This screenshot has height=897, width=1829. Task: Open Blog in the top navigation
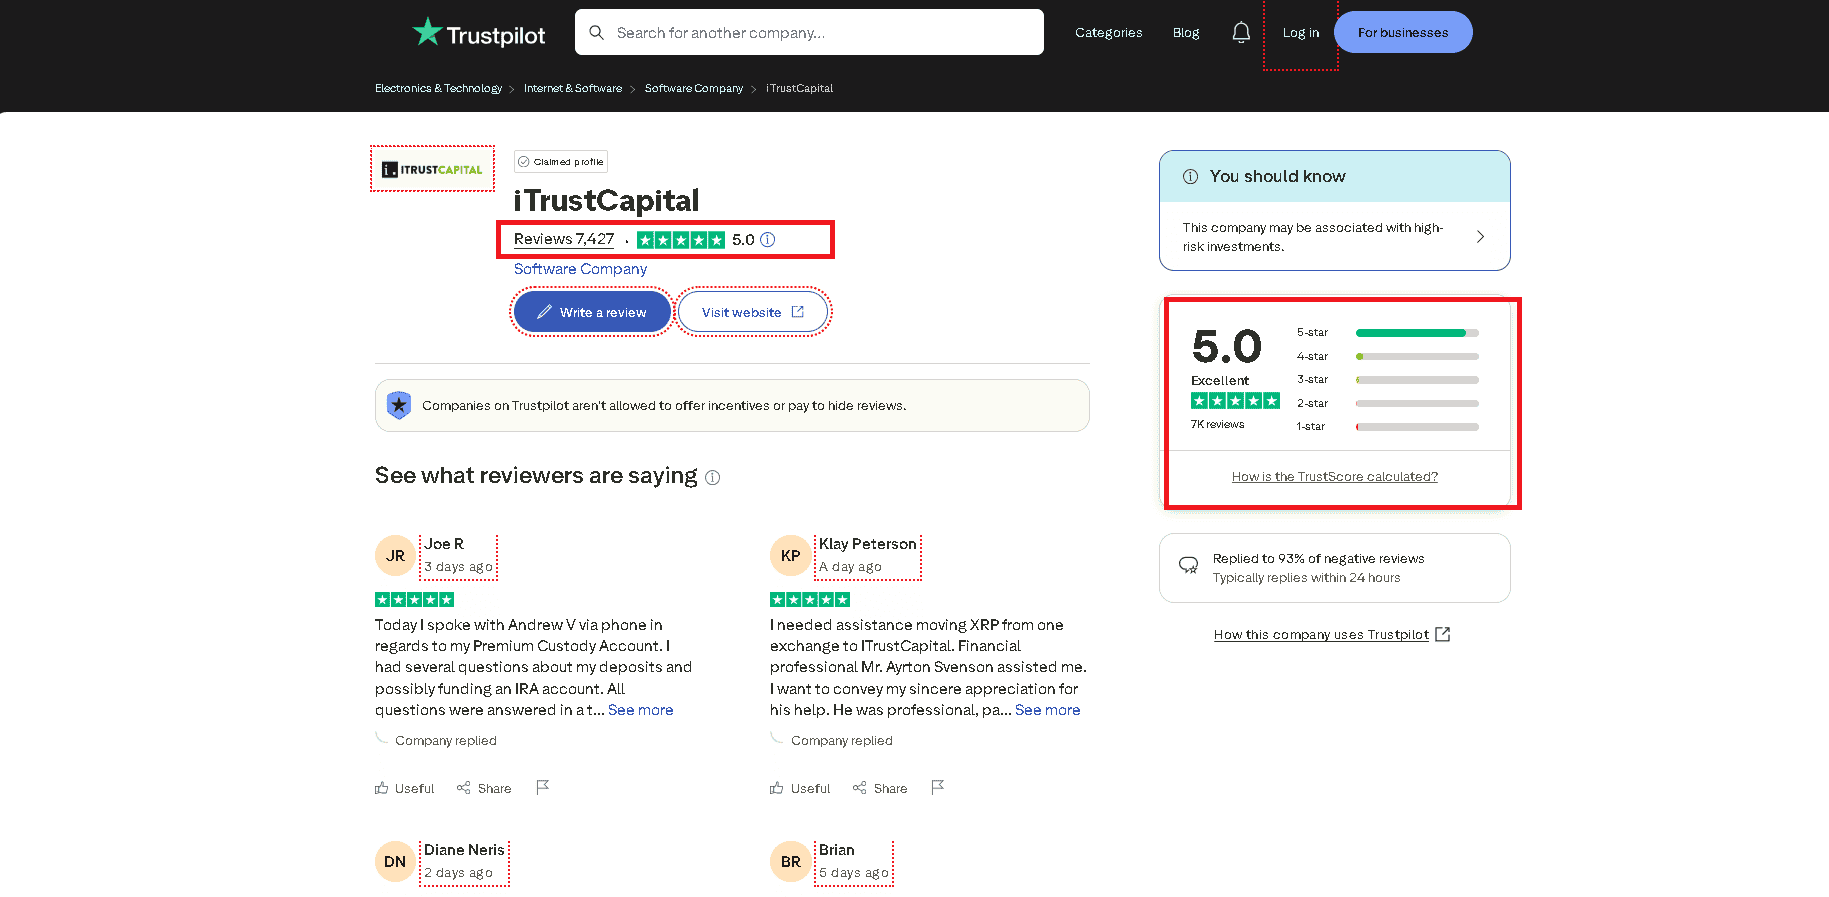point(1186,33)
